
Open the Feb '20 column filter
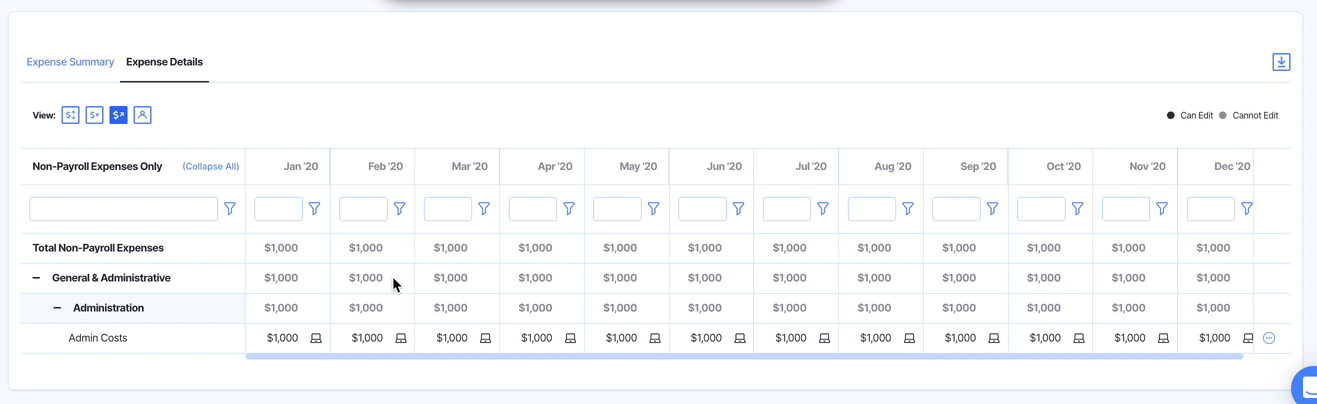coord(399,209)
